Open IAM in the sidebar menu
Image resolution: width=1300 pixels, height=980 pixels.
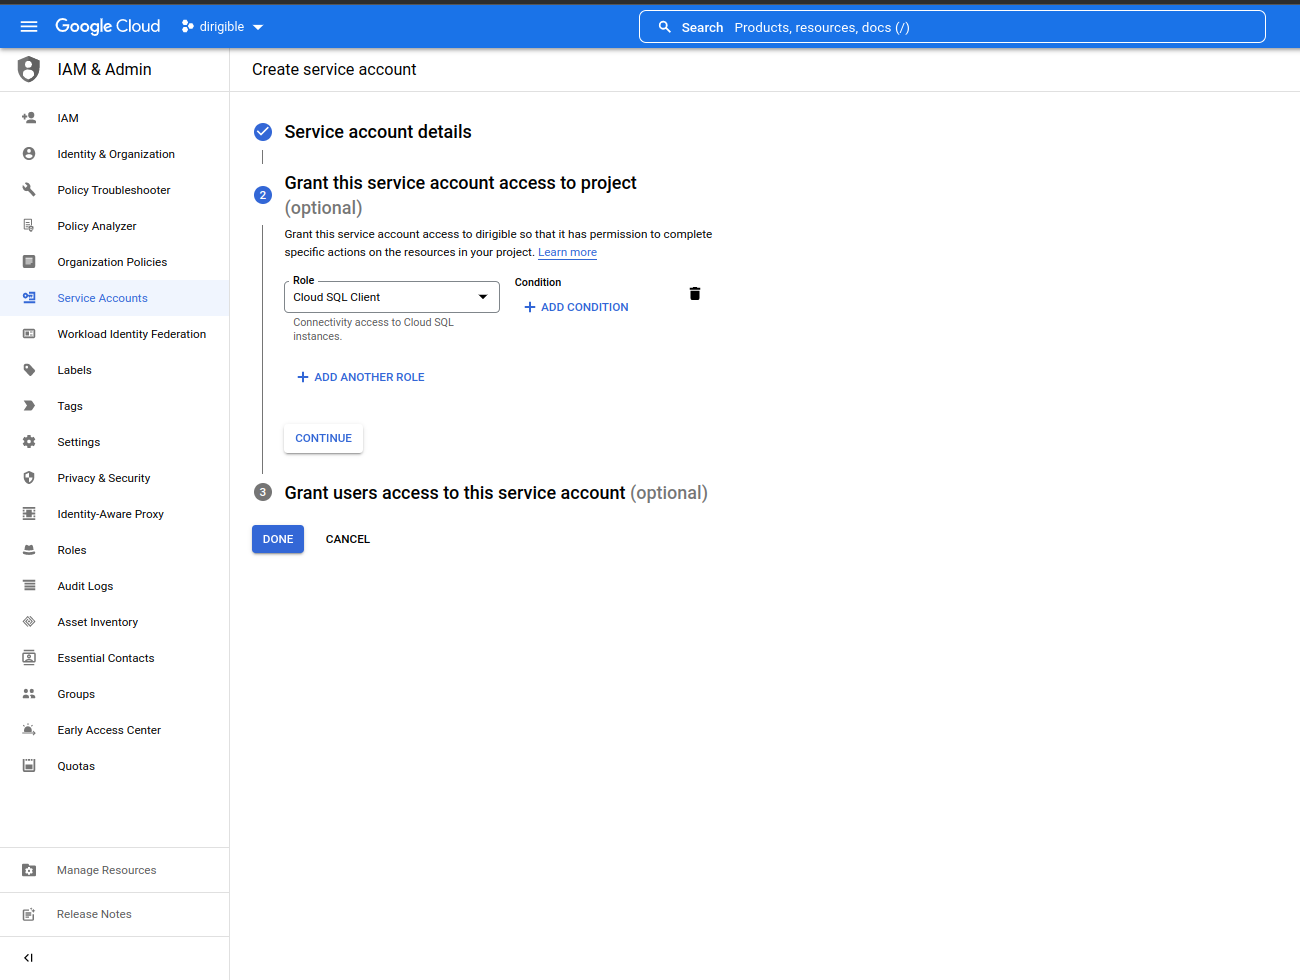pyautogui.click(x=115, y=118)
